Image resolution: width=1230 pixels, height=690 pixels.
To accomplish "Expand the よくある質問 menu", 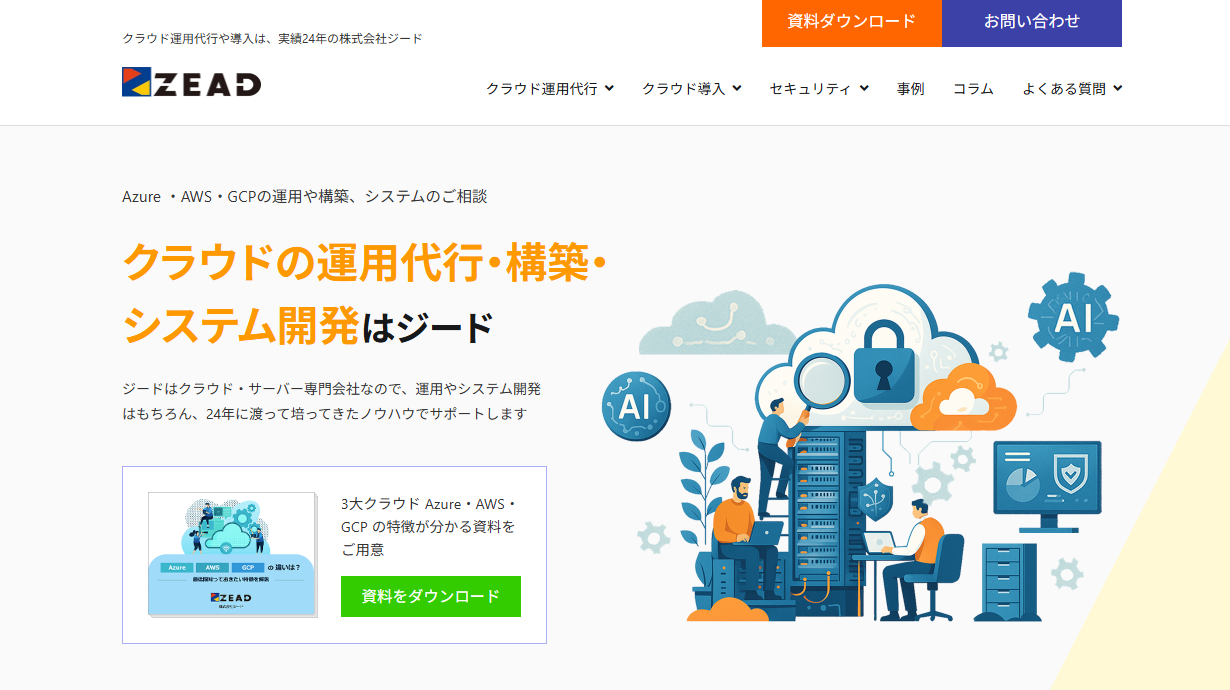I will (1072, 88).
